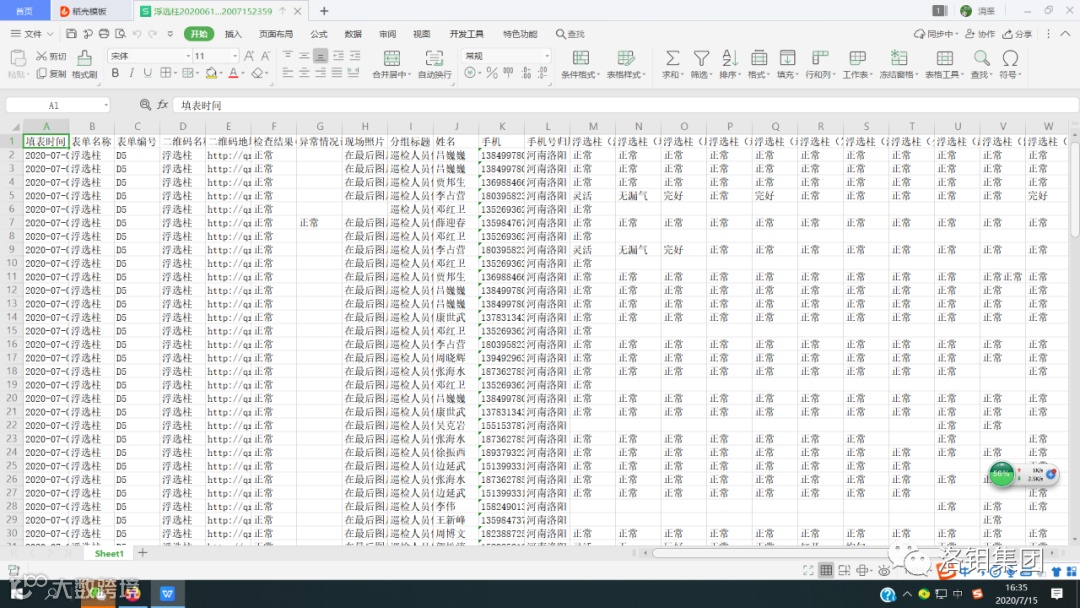Click the Print icon in quick access toolbar
Viewport: 1080px width, 608px height.
pyautogui.click(x=104, y=34)
